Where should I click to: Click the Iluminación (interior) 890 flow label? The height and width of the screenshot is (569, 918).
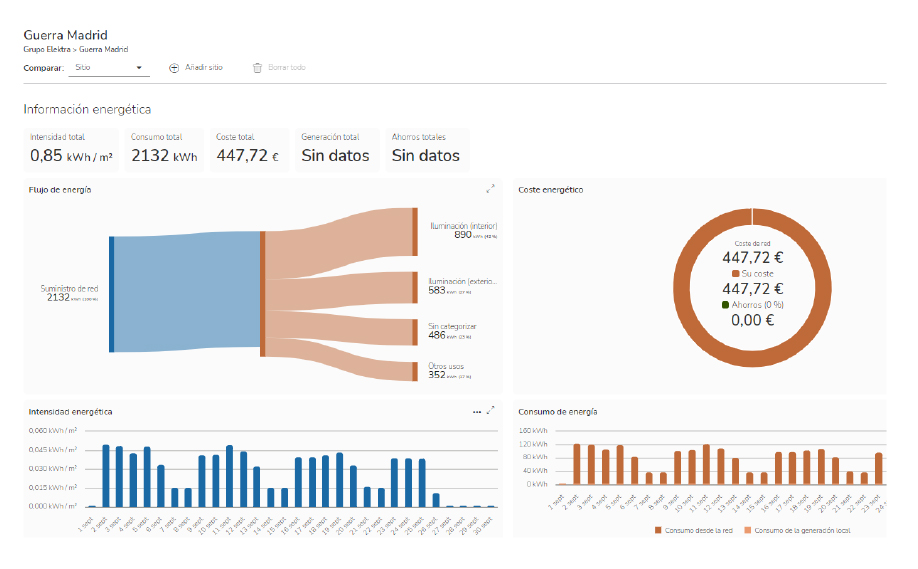tap(464, 230)
